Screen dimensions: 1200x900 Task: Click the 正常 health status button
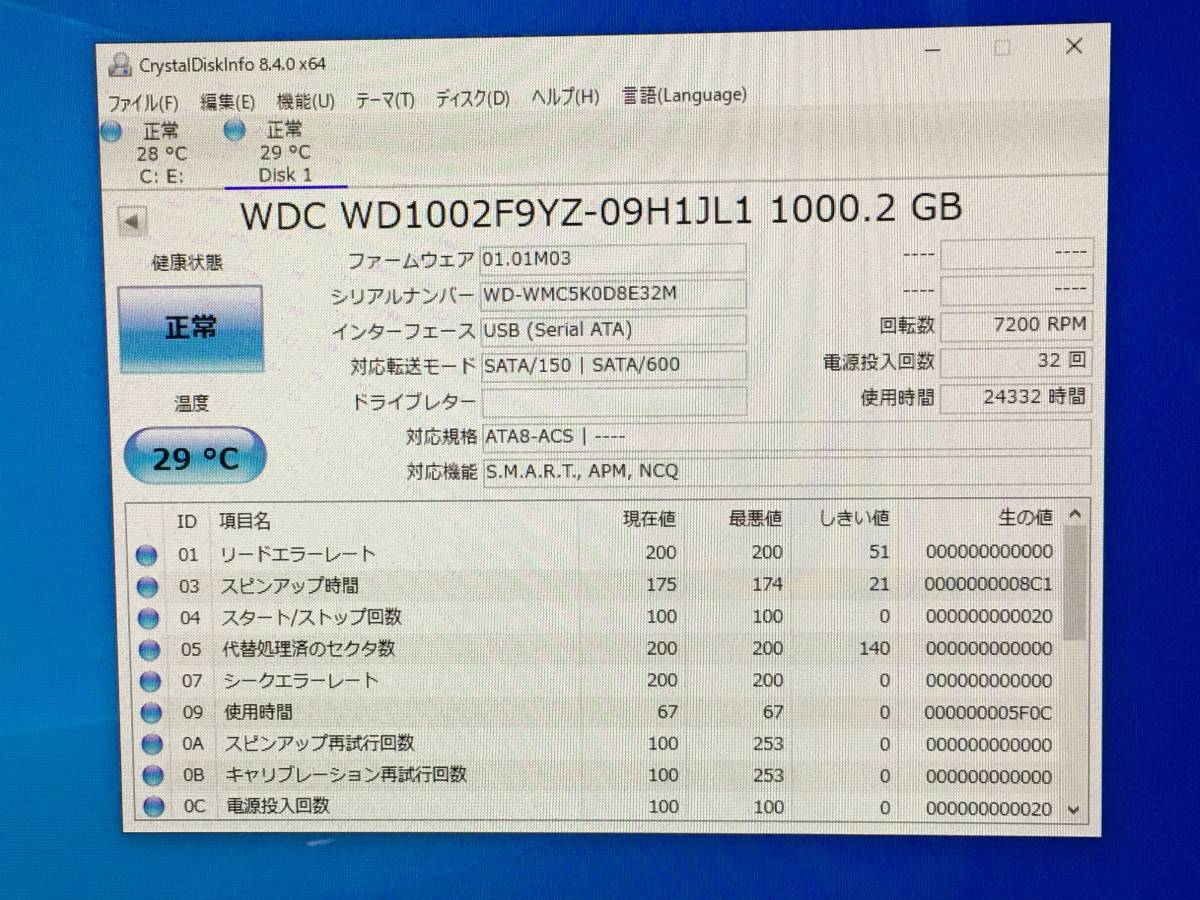tap(191, 329)
